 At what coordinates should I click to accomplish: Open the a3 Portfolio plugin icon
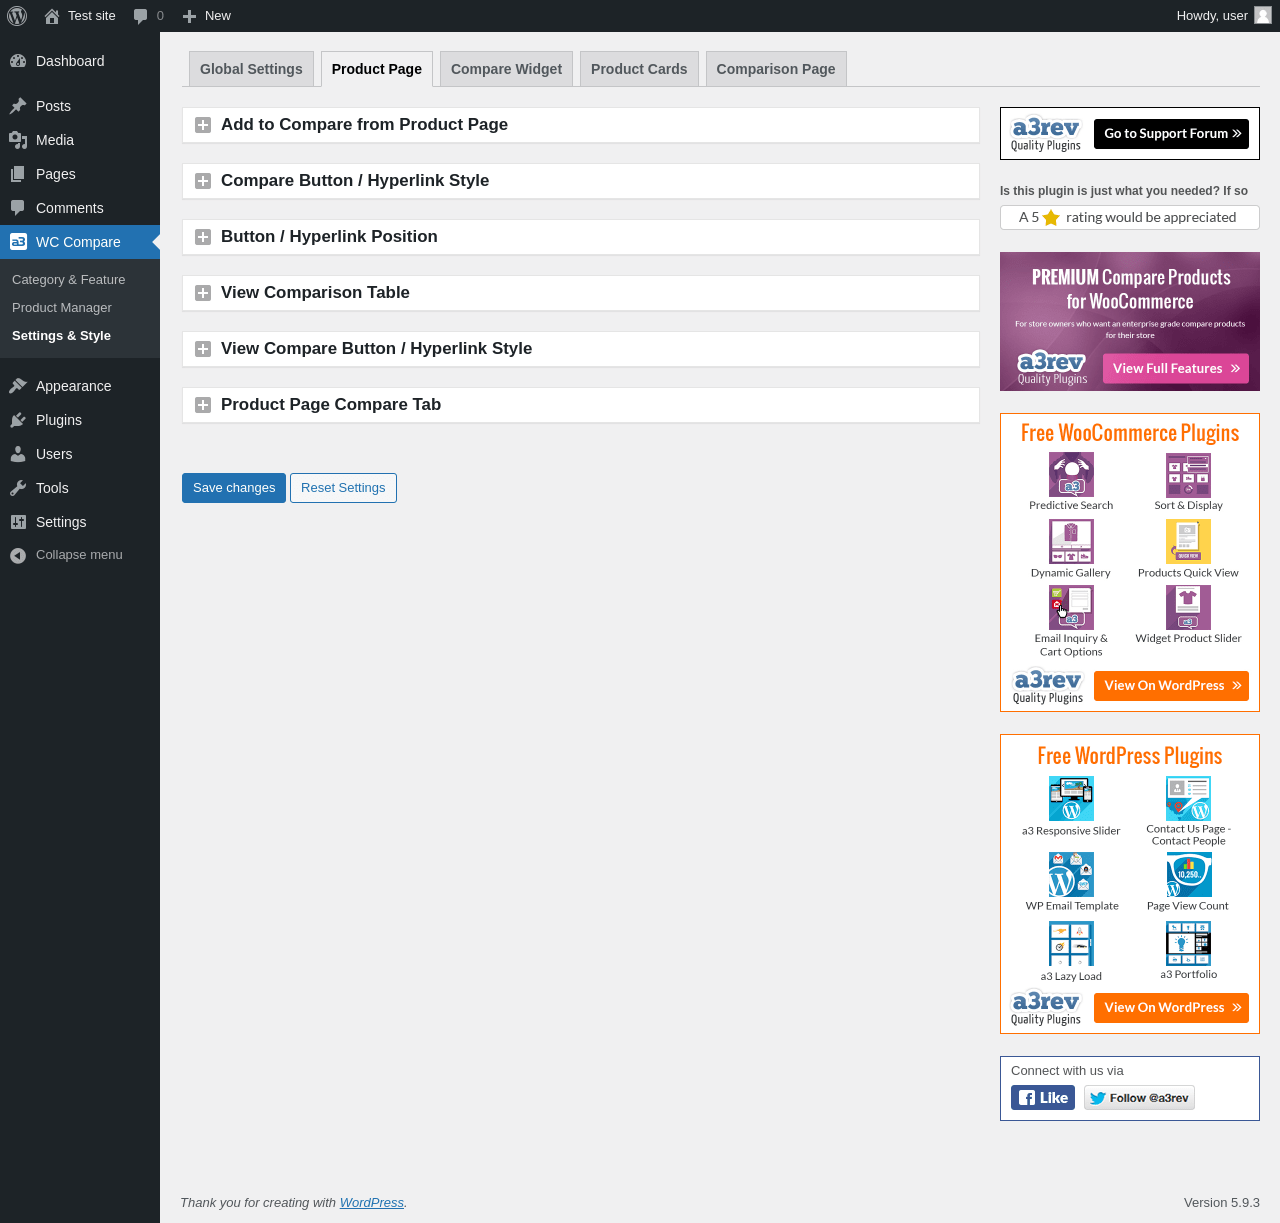point(1188,944)
